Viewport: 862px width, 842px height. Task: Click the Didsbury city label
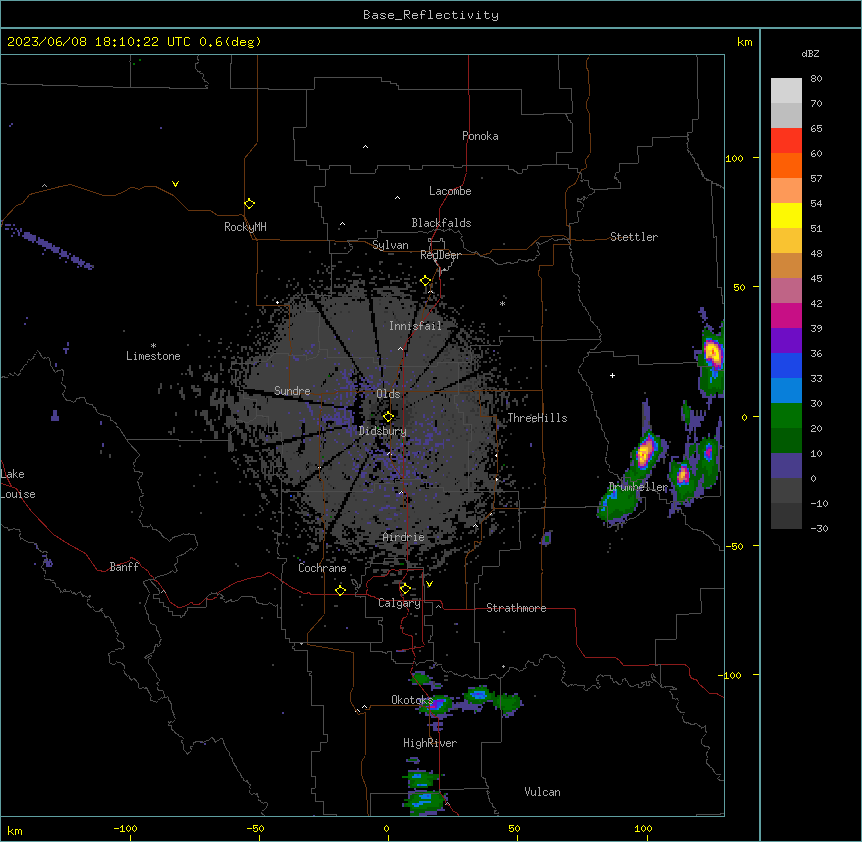(x=383, y=431)
